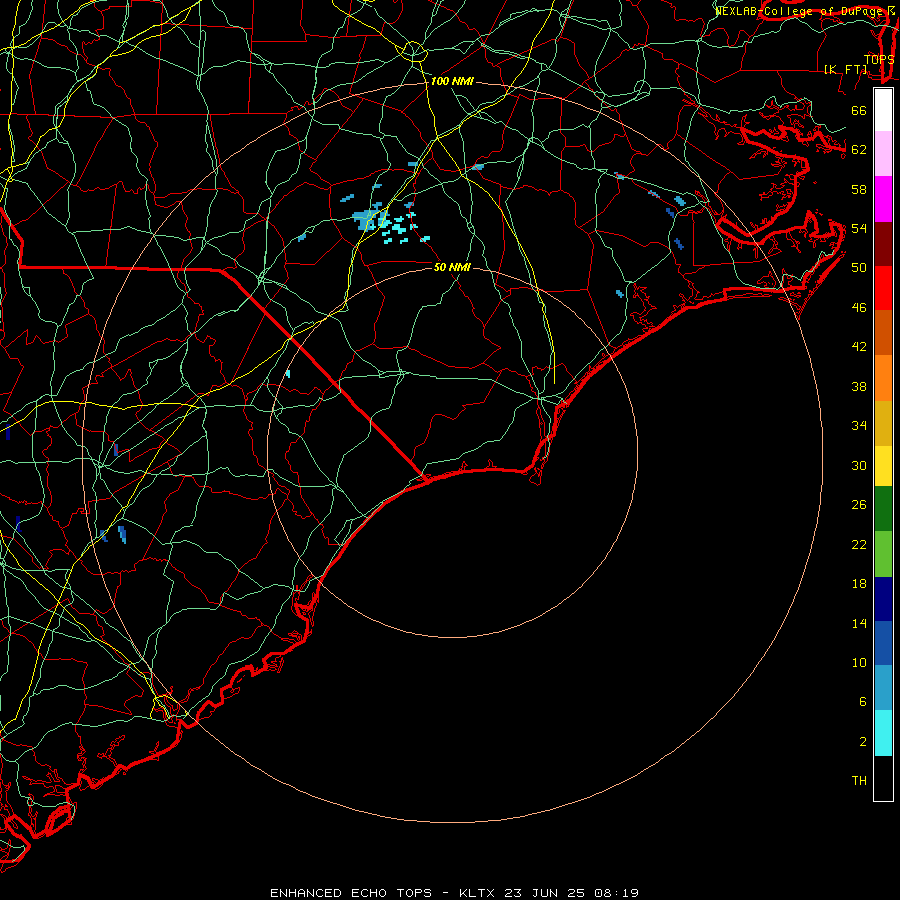Viewport: 900px width, 900px height.
Task: Click the orange legend swatch between 42 and 38
Action: (x=883, y=378)
